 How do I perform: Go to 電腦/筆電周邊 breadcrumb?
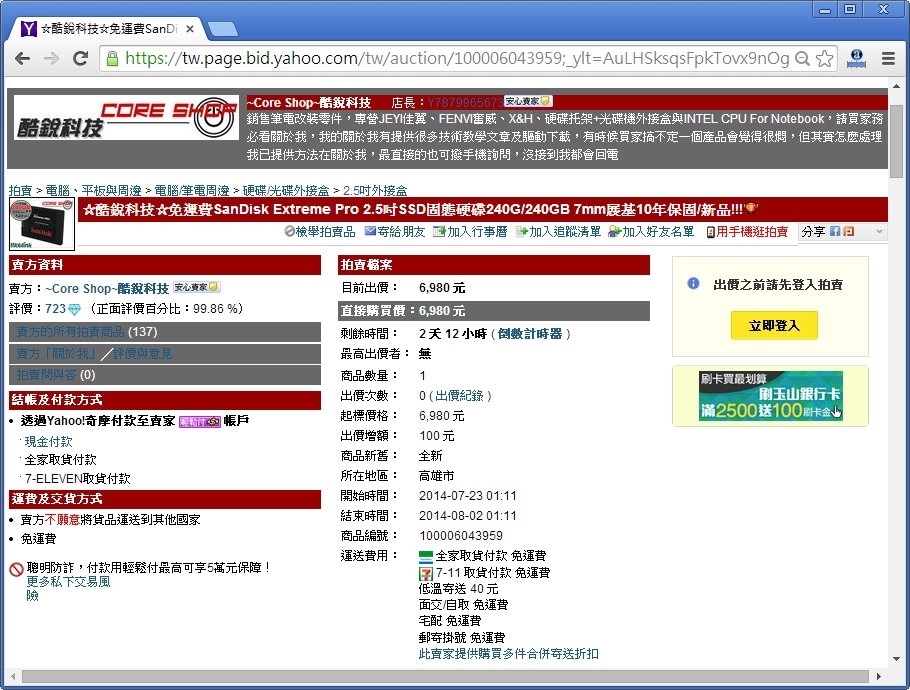[192, 190]
